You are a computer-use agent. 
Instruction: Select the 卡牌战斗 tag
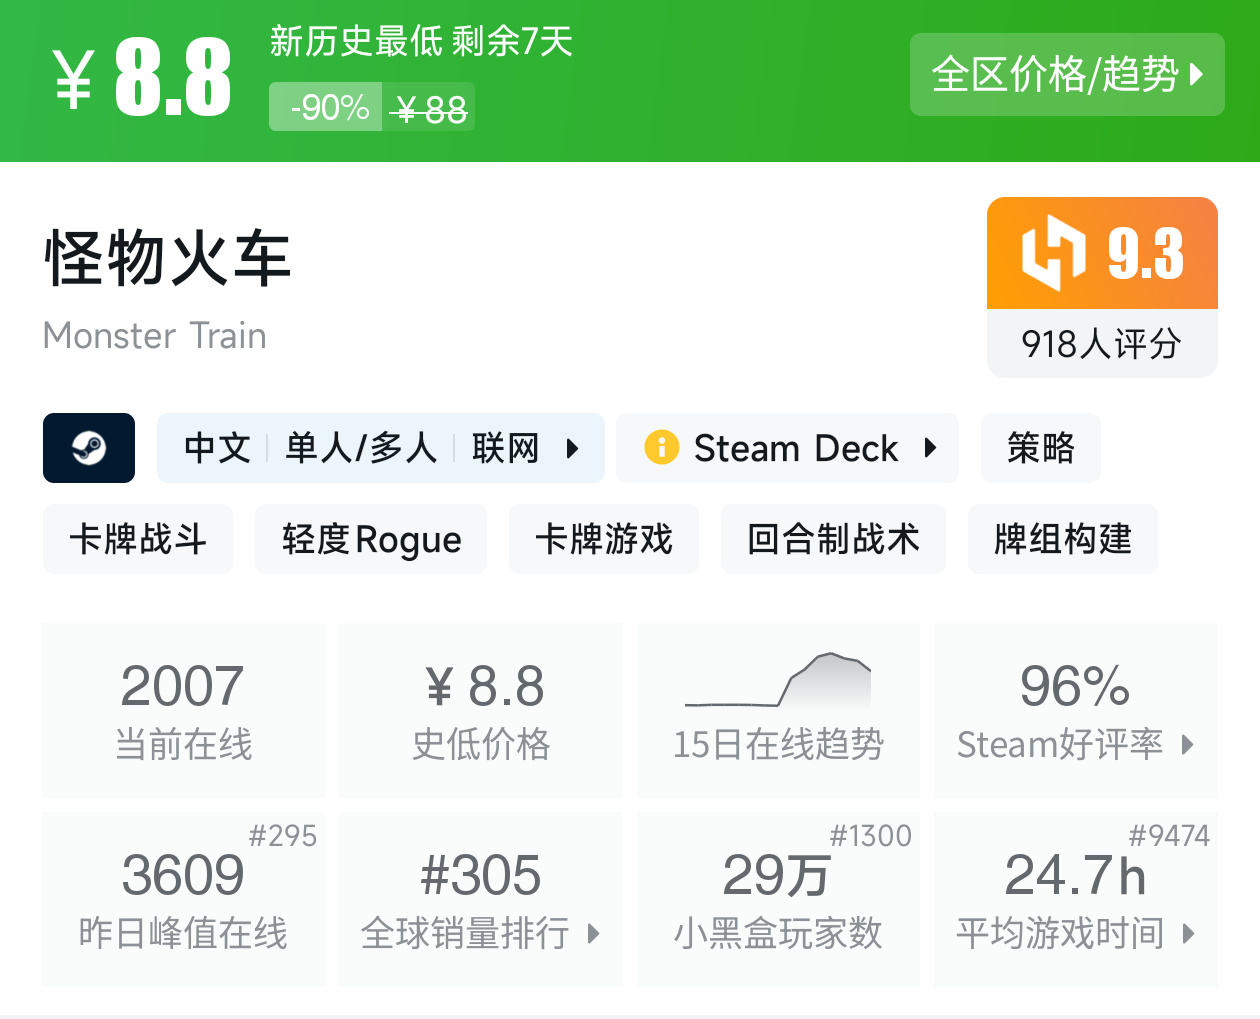point(138,539)
